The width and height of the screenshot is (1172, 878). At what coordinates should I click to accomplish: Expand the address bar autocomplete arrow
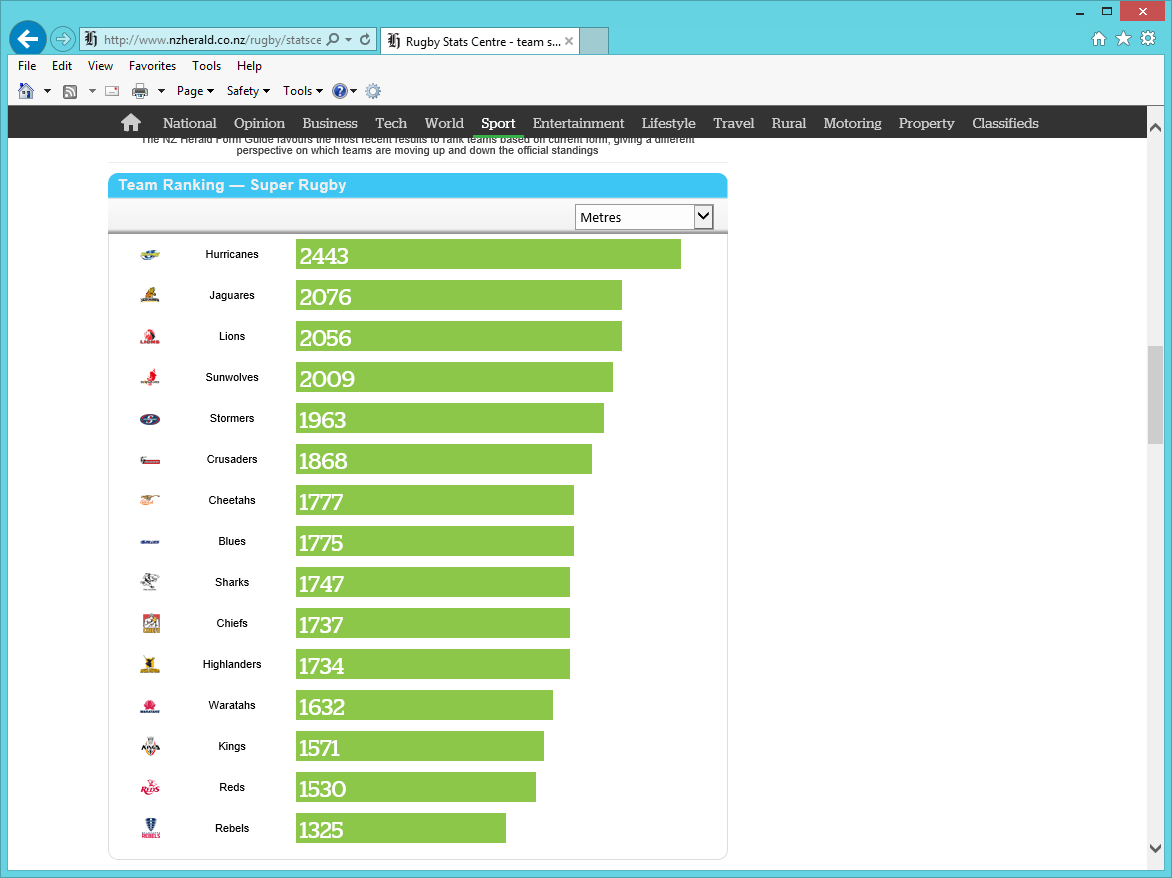(x=348, y=40)
